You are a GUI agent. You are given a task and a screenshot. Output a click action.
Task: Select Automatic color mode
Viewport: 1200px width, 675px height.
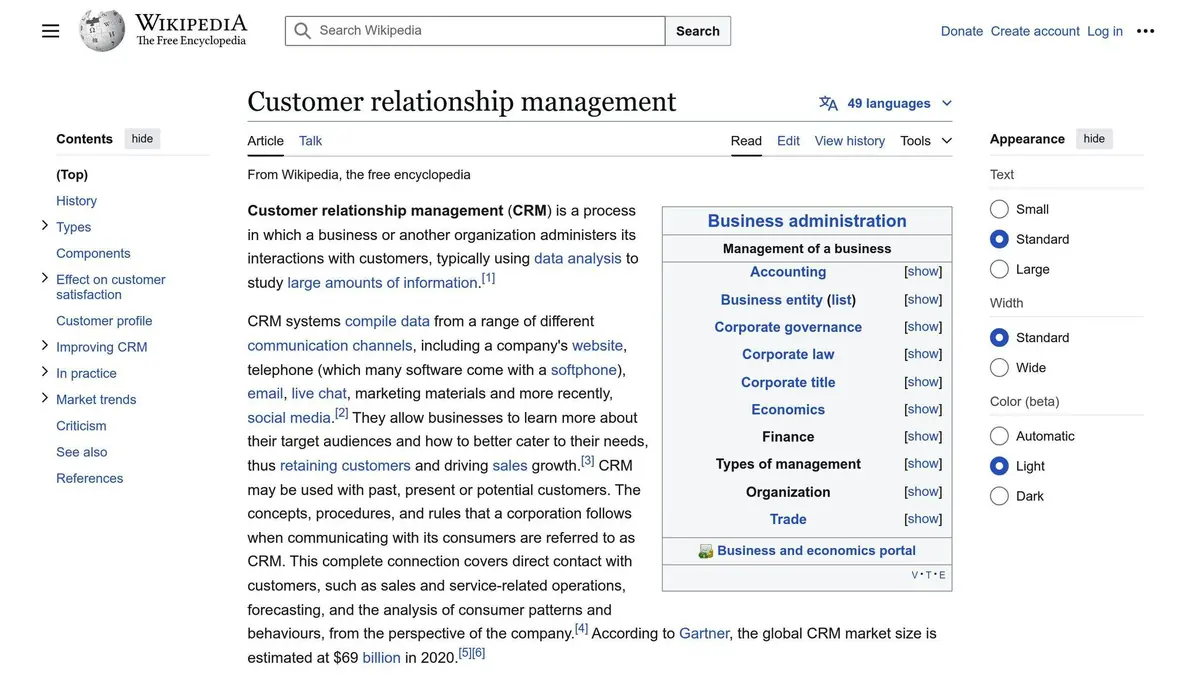[999, 436]
